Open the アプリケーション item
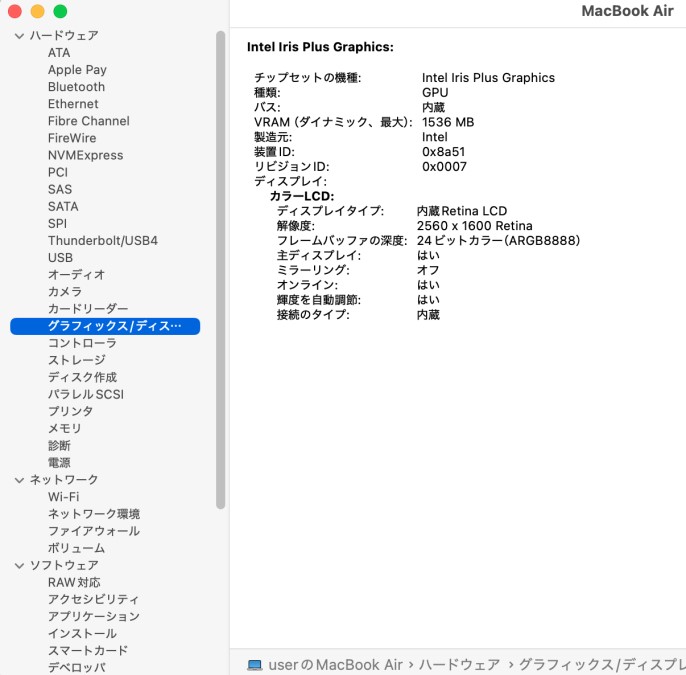This screenshot has height=675, width=686. coord(94,616)
